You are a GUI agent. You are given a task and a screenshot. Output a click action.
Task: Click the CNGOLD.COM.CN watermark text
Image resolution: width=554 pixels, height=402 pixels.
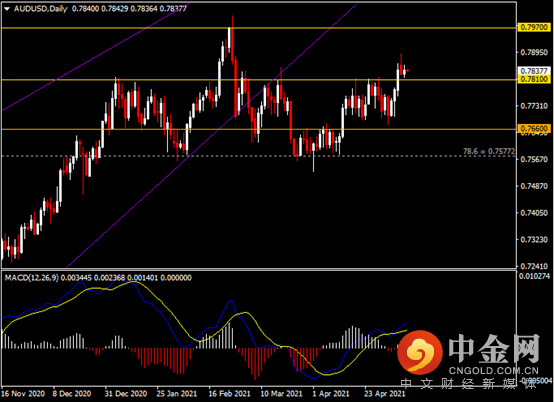(x=494, y=371)
